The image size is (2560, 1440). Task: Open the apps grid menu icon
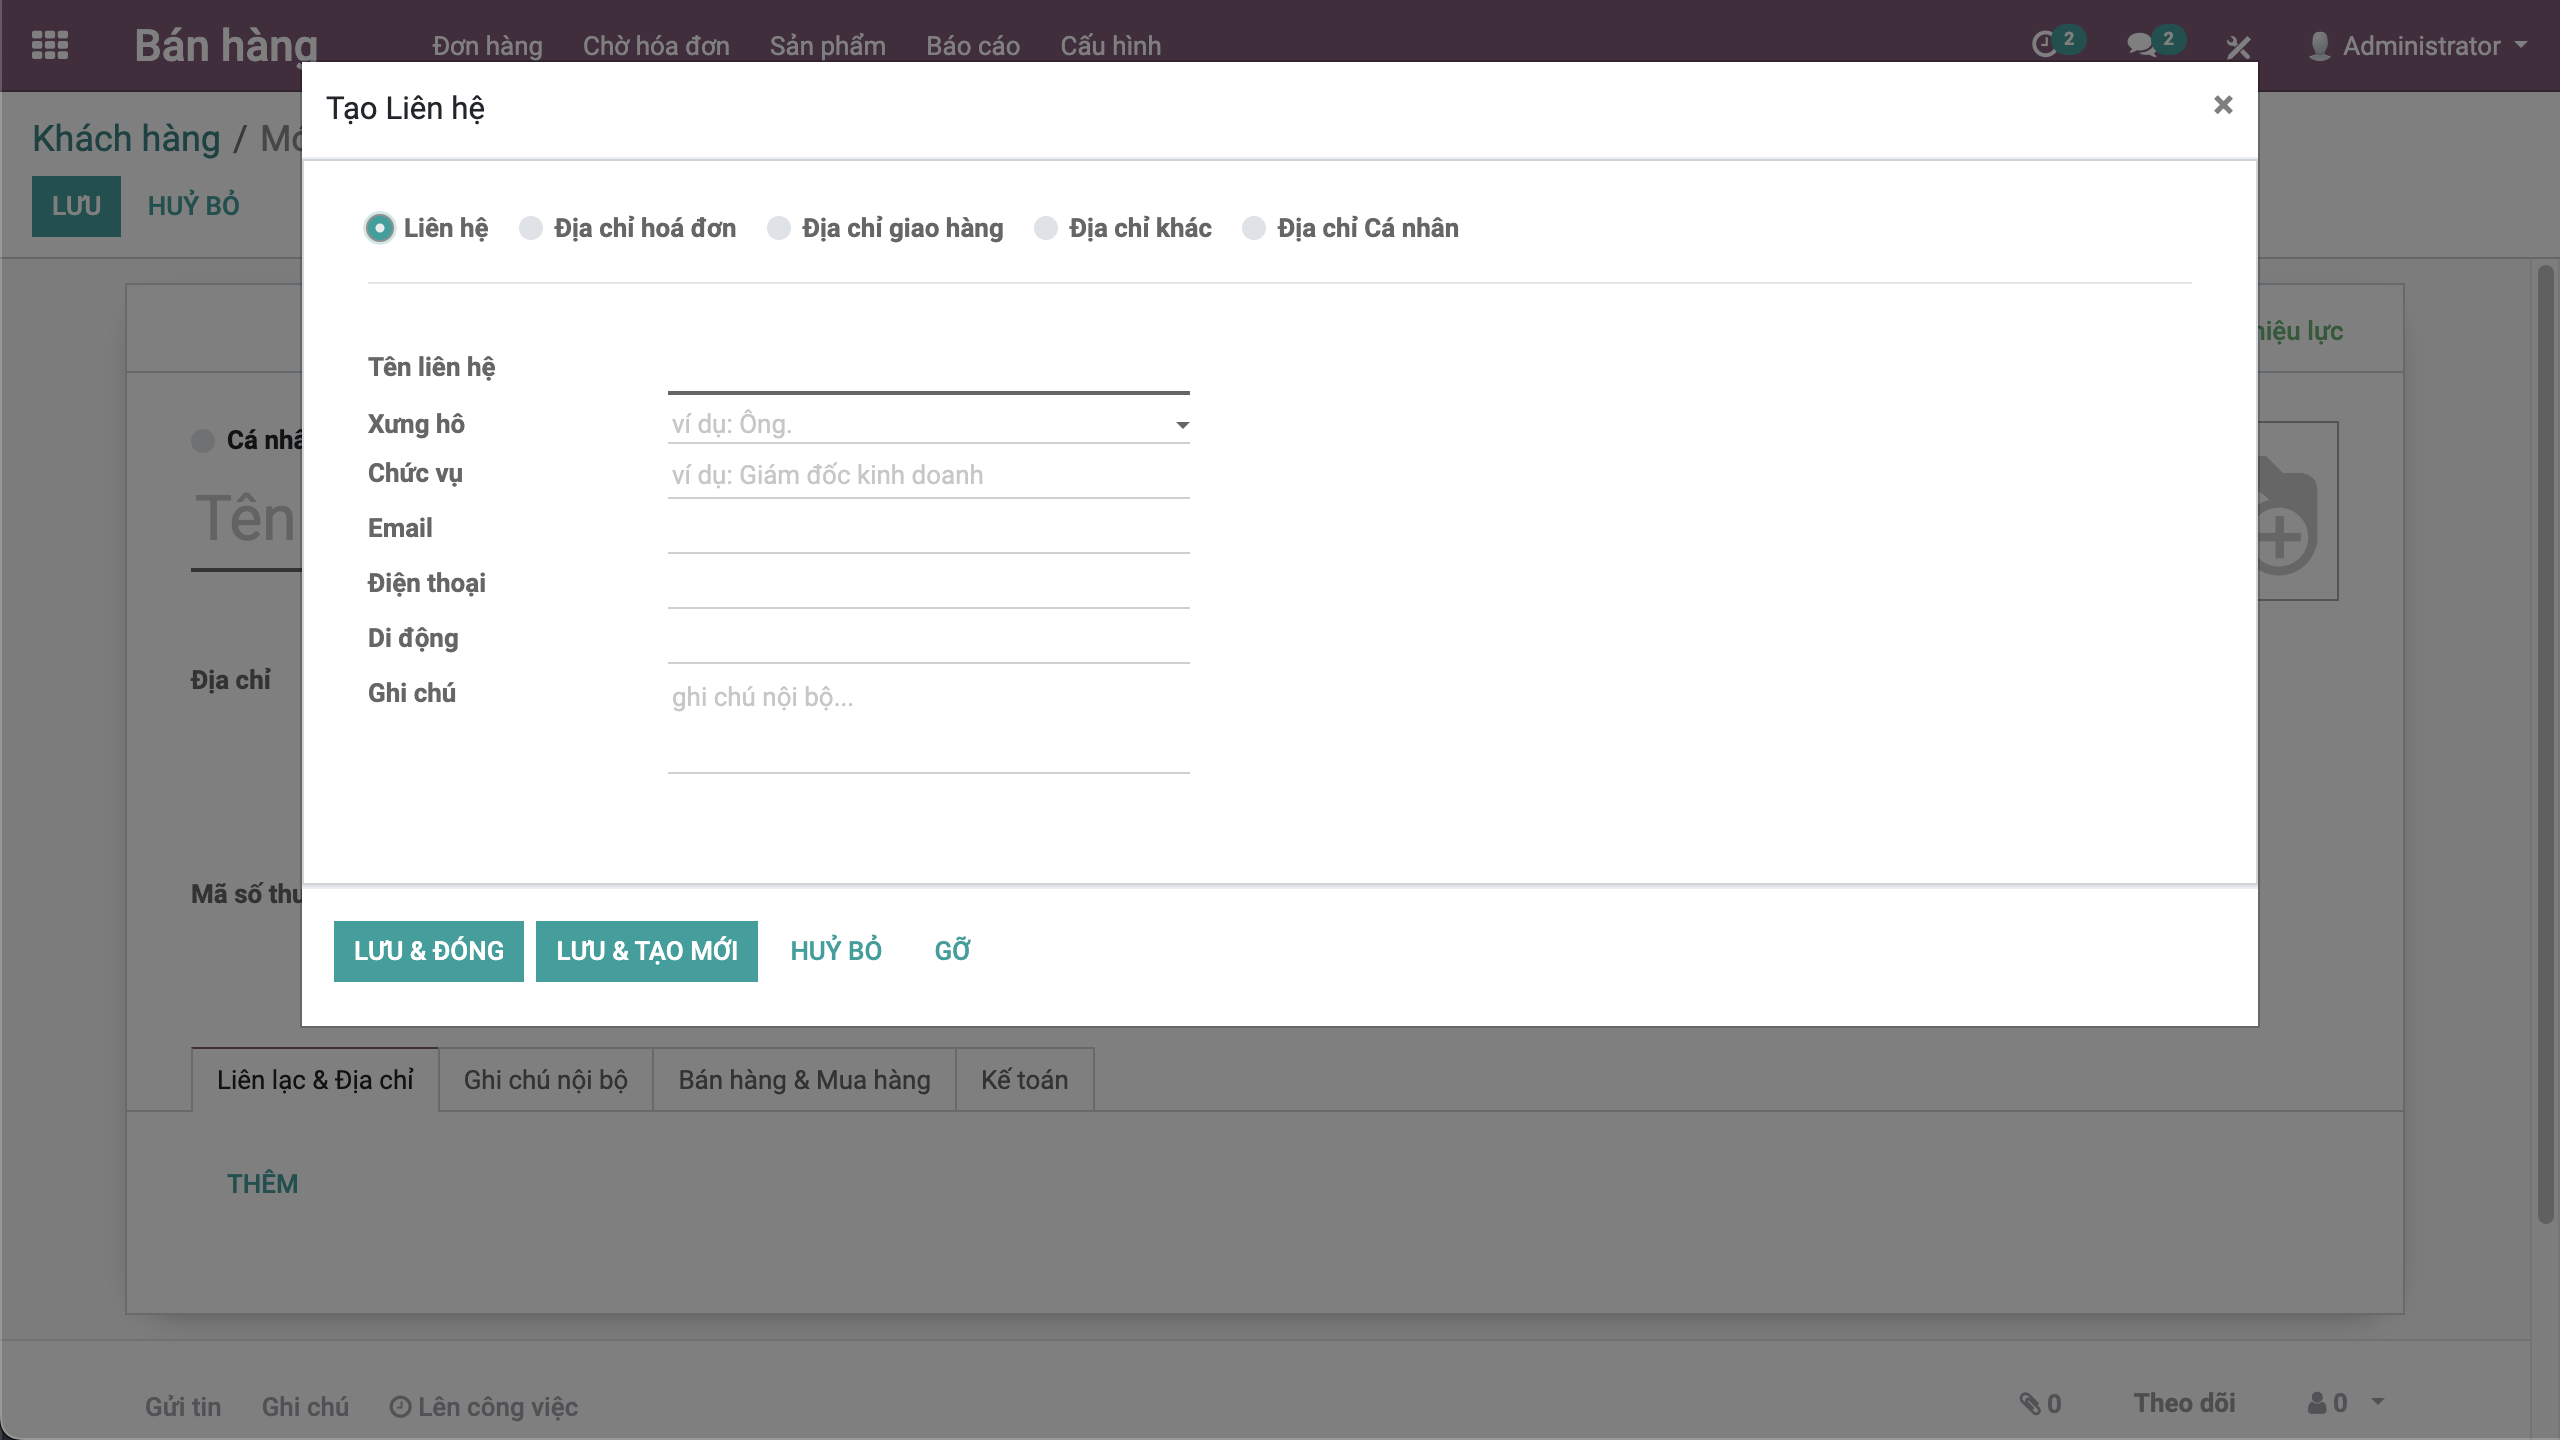pyautogui.click(x=49, y=45)
